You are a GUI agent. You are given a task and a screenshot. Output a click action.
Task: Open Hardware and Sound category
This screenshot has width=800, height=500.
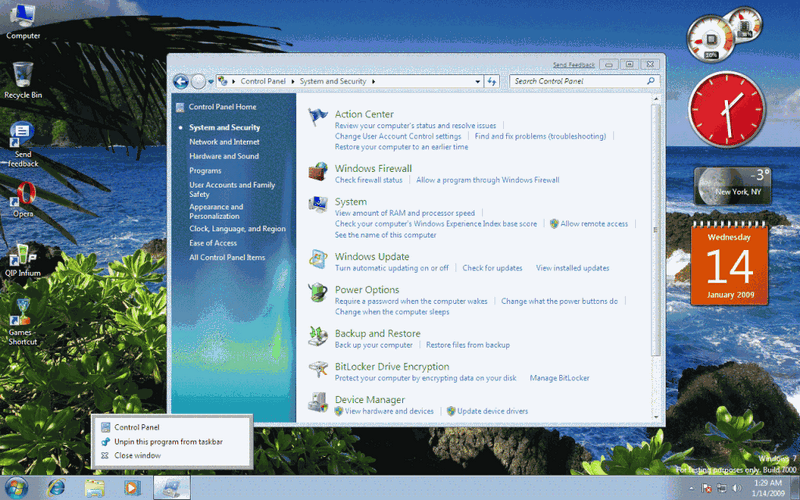[224, 156]
